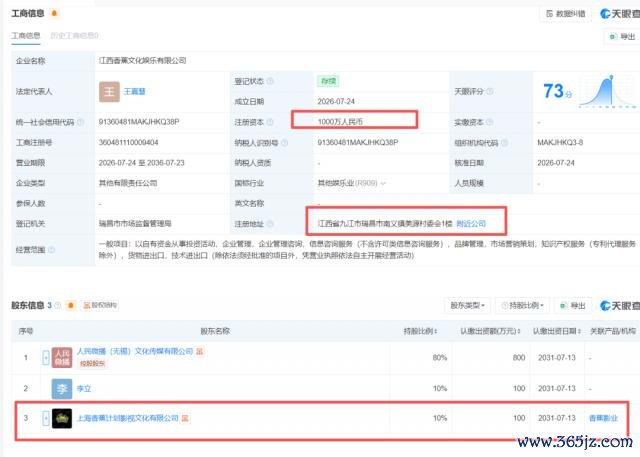Click the orange dot icon beside the top 工商信息 heading

point(54,13)
